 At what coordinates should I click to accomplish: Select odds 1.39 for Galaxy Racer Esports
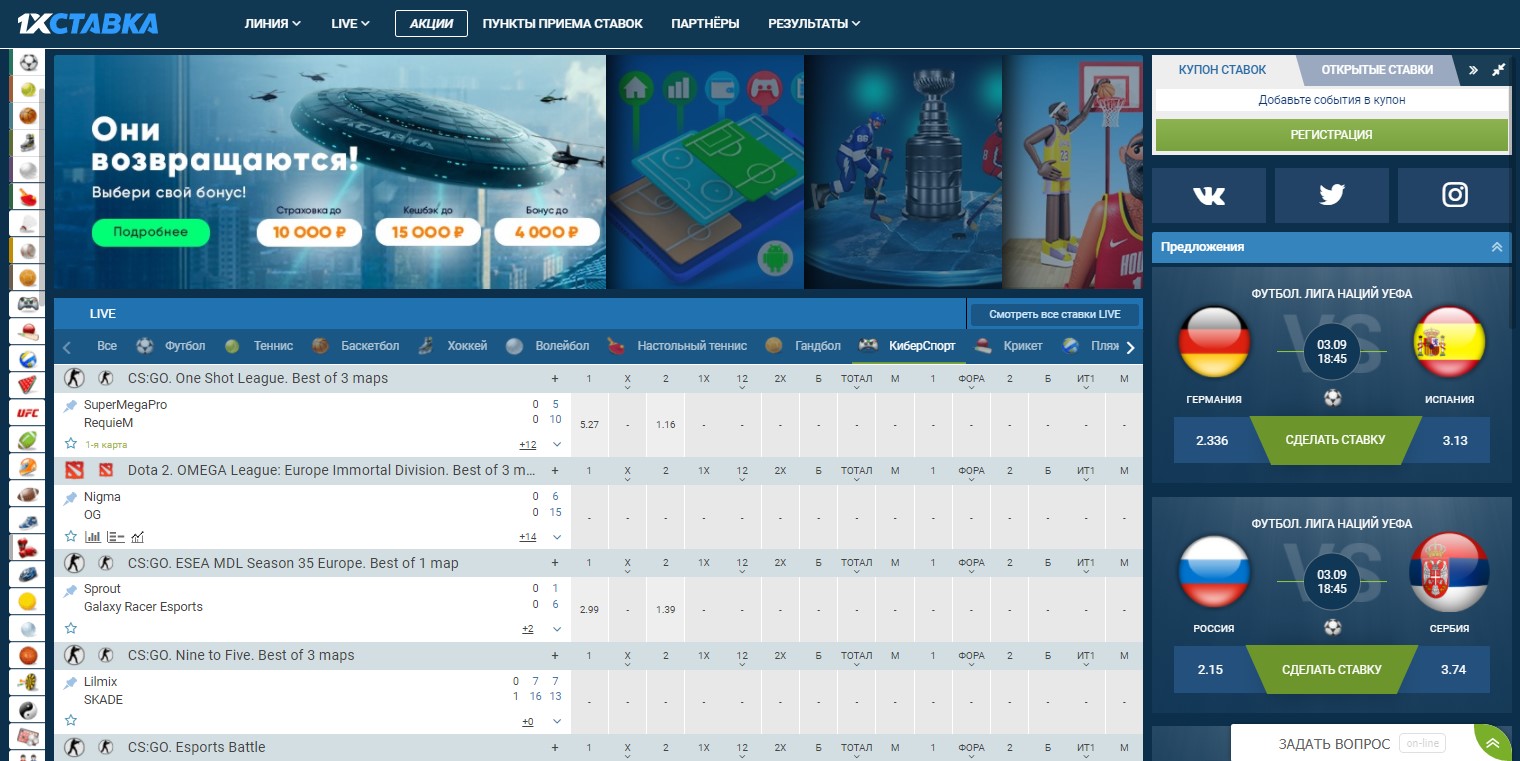[666, 610]
